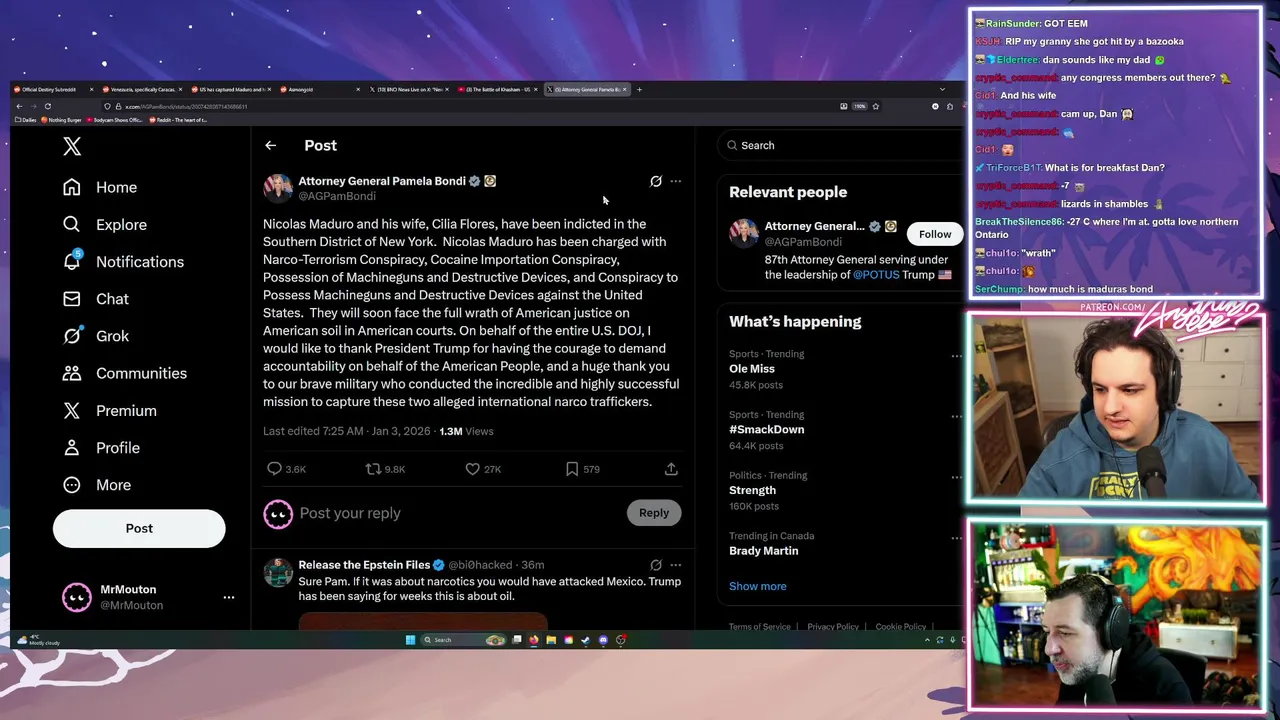Open Communities in the sidebar
The width and height of the screenshot is (1280, 720).
click(x=124, y=373)
